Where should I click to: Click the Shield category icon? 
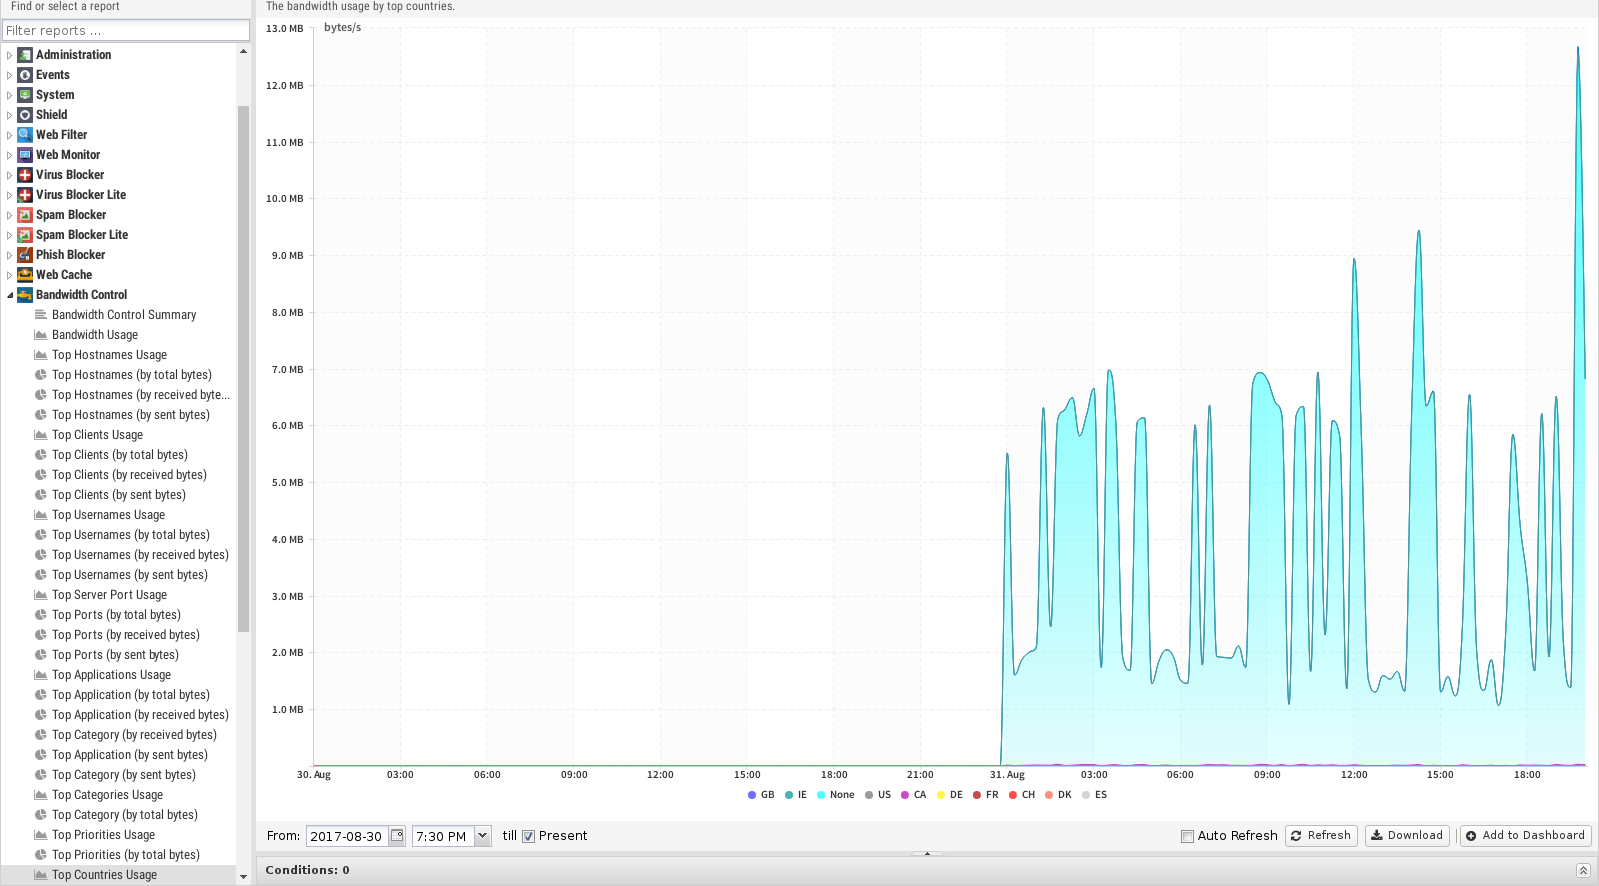25,115
